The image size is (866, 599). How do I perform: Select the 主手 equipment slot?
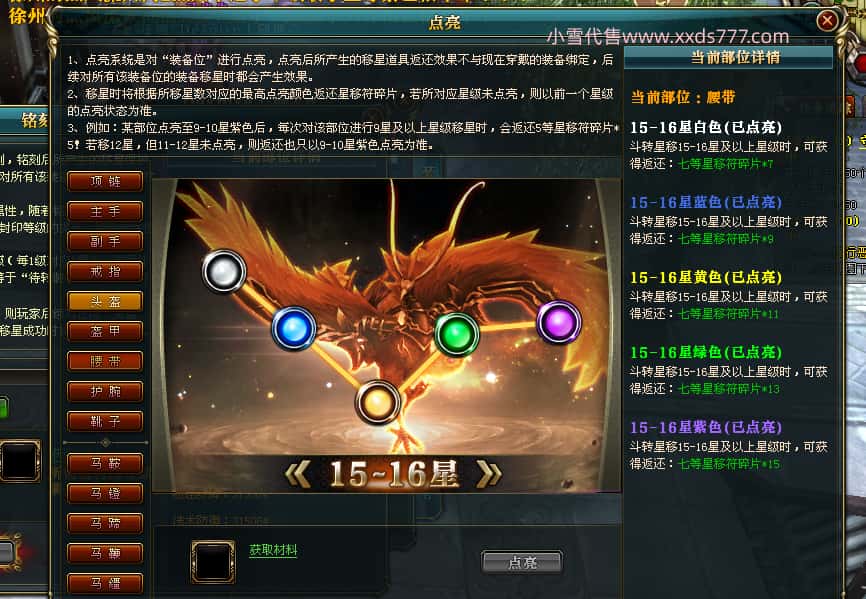pos(105,211)
